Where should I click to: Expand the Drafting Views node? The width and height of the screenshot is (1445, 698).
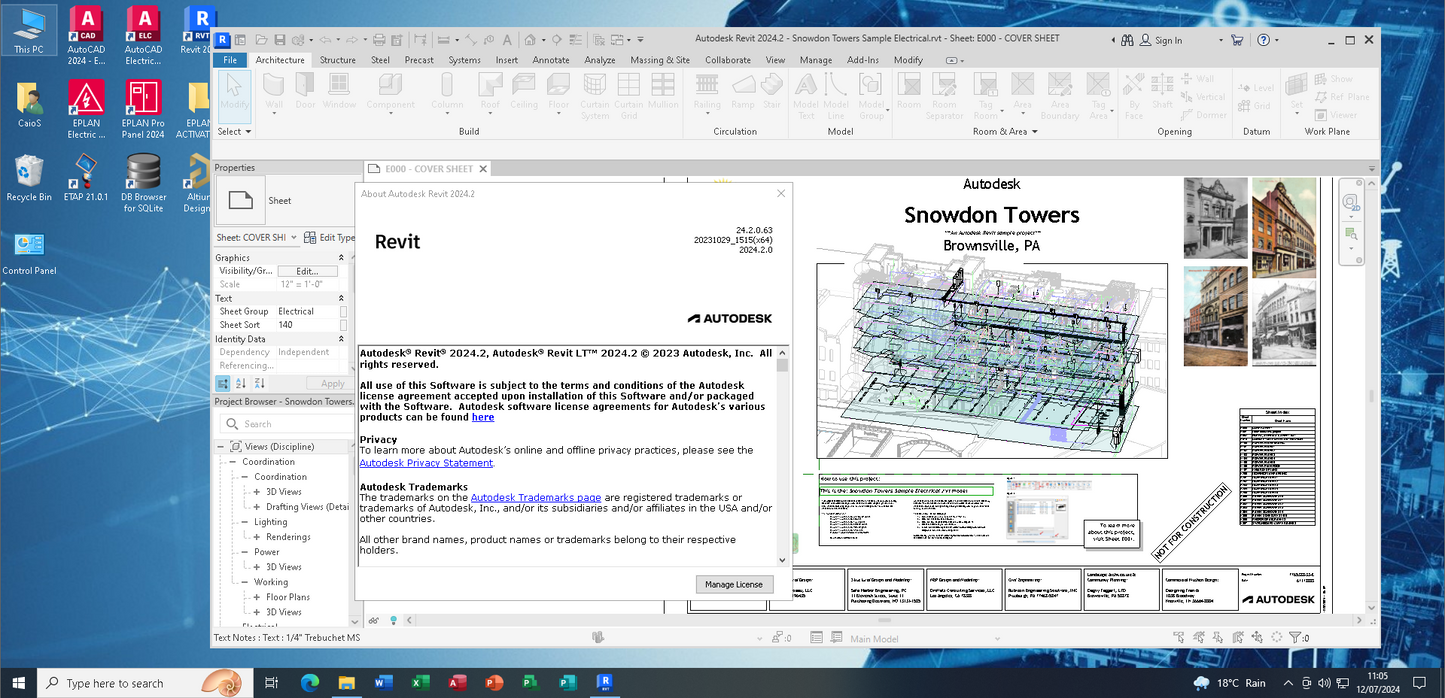click(257, 507)
